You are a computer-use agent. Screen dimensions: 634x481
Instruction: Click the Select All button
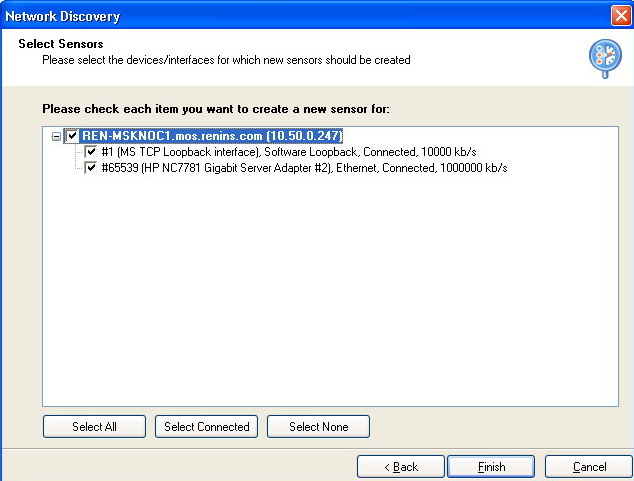(94, 426)
